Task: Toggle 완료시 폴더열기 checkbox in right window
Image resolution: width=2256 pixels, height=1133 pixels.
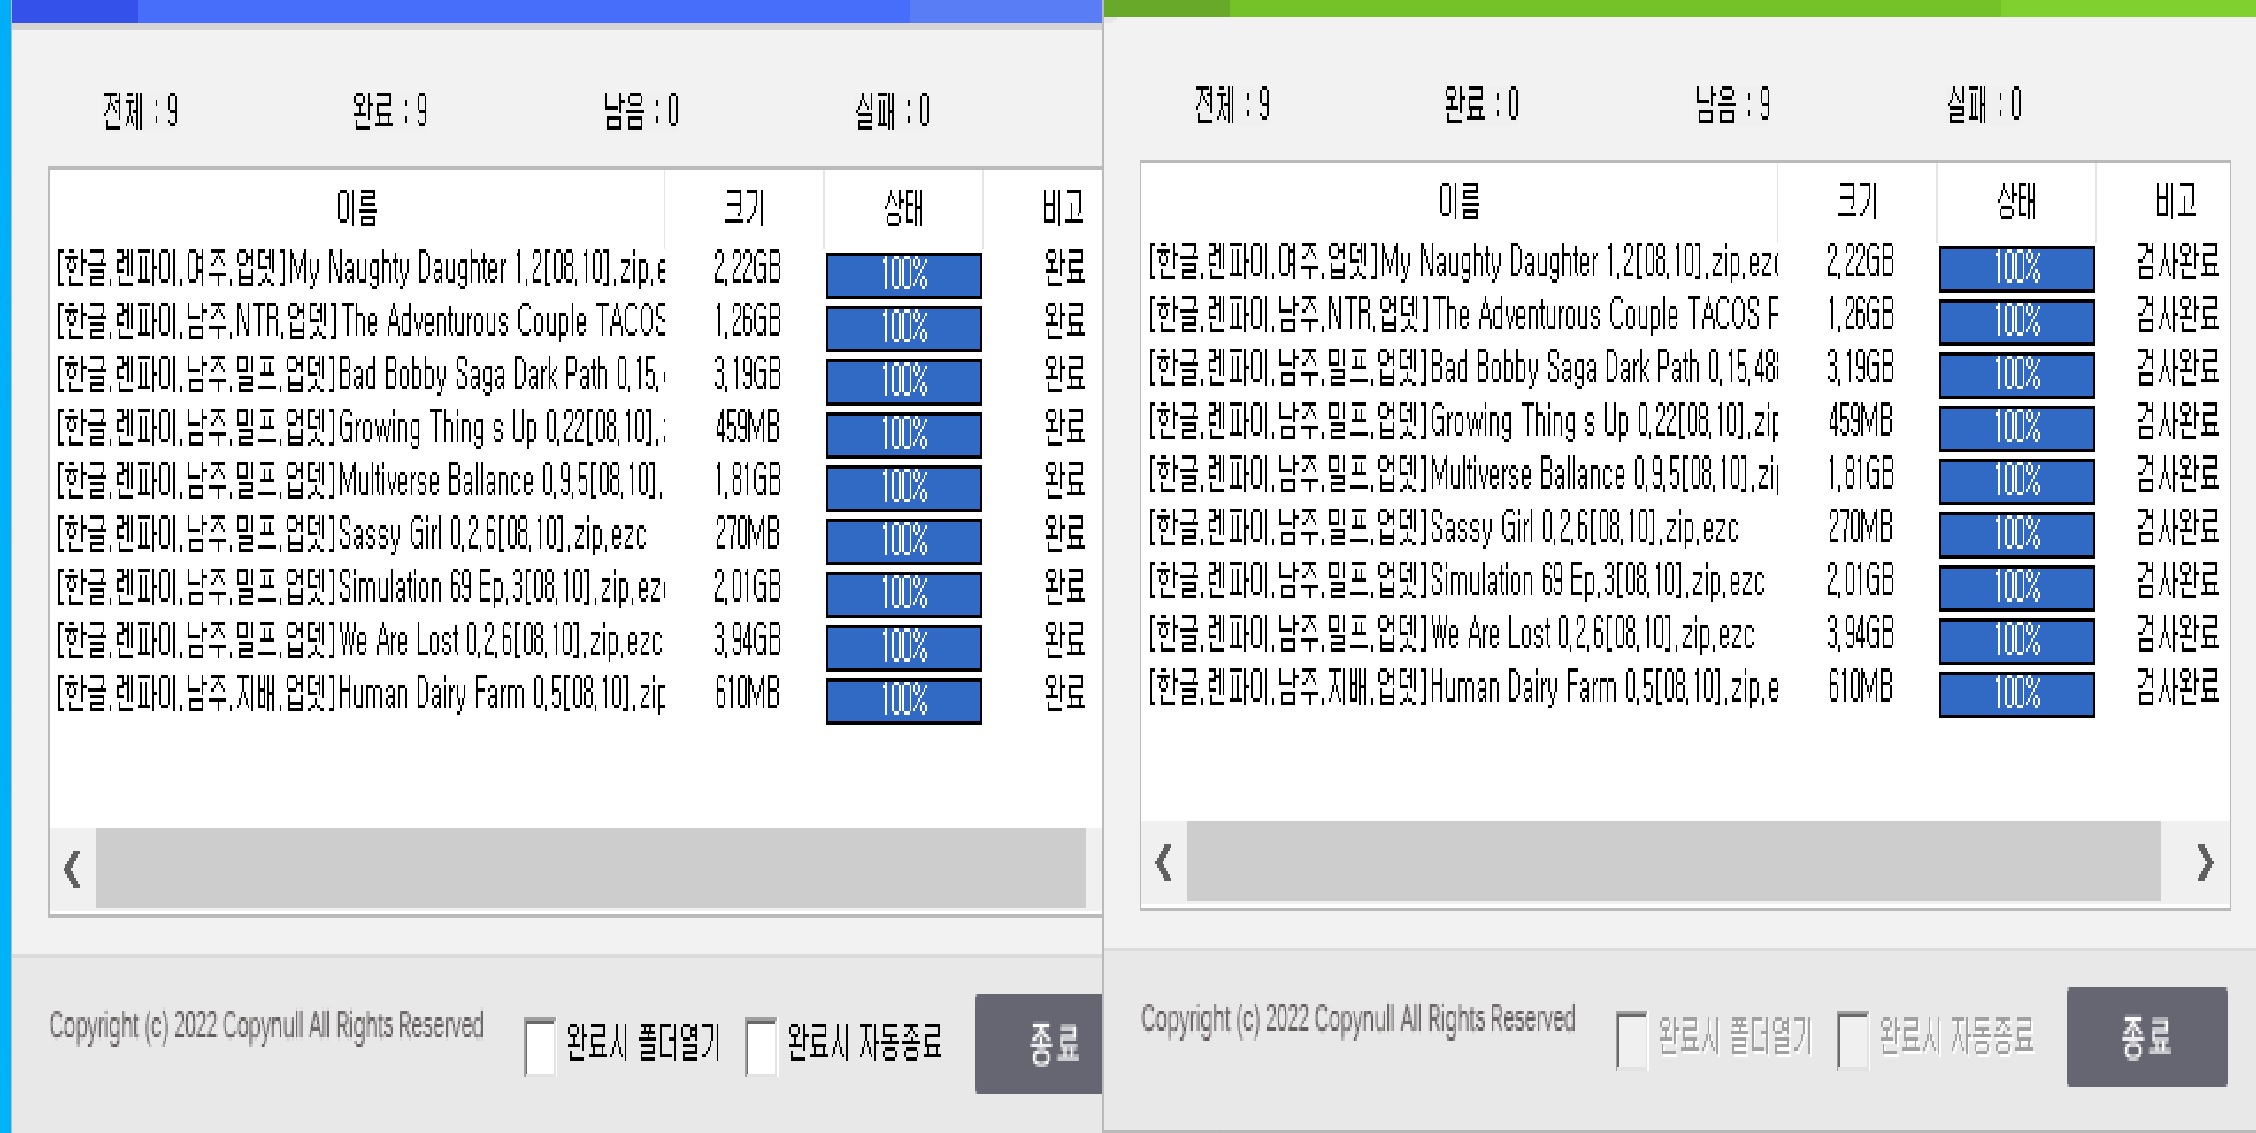Action: click(1632, 1040)
